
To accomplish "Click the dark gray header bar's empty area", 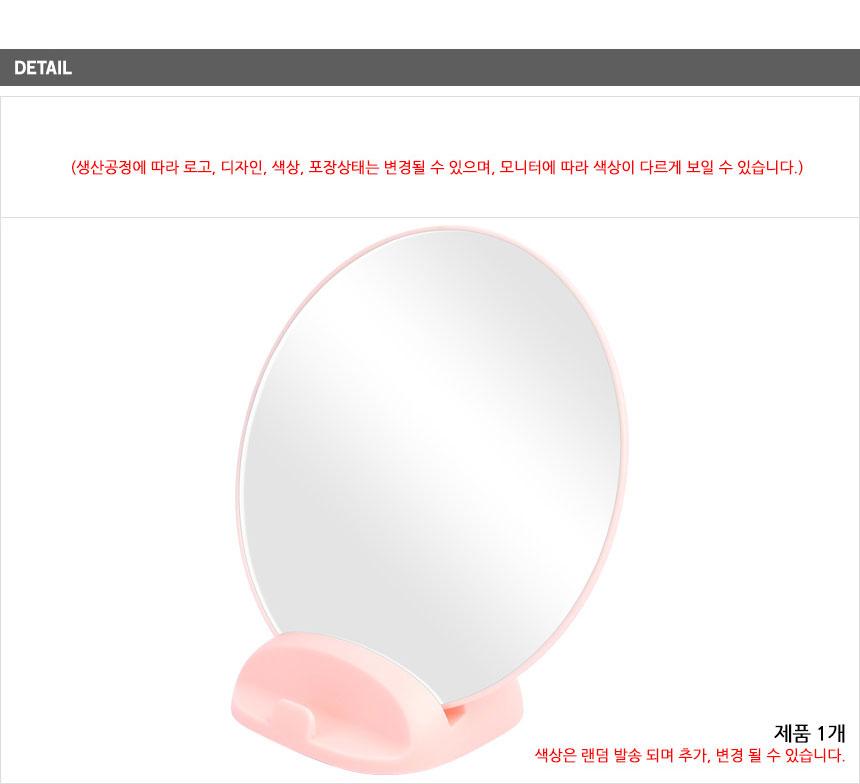I will pyautogui.click(x=466, y=67).
